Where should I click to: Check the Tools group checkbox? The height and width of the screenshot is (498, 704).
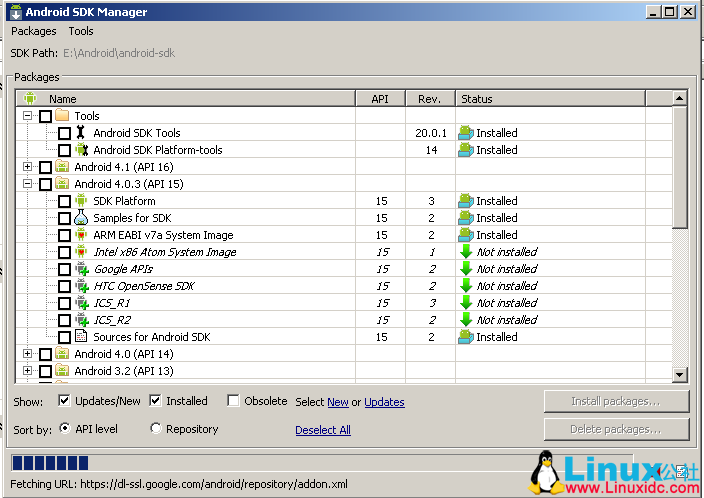[x=45, y=116]
